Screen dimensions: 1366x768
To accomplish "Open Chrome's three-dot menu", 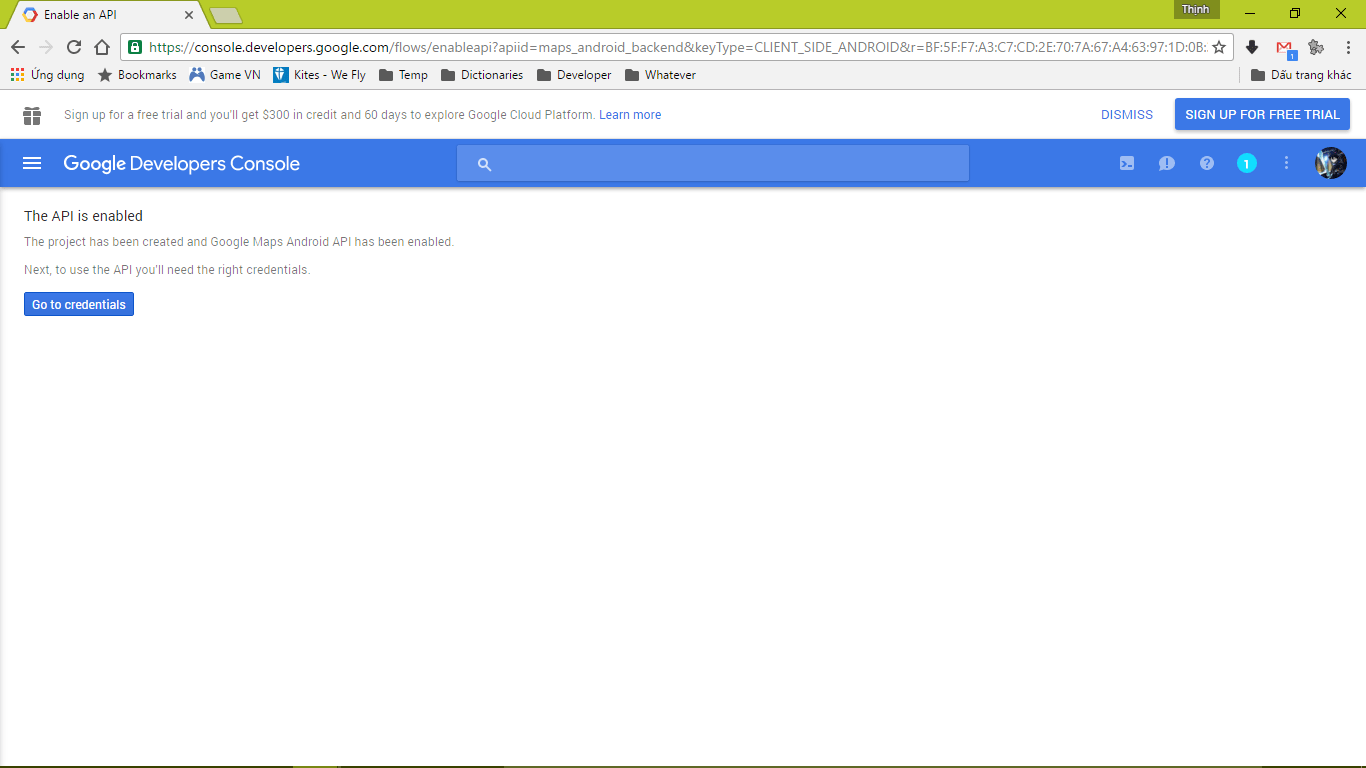I will coord(1348,47).
